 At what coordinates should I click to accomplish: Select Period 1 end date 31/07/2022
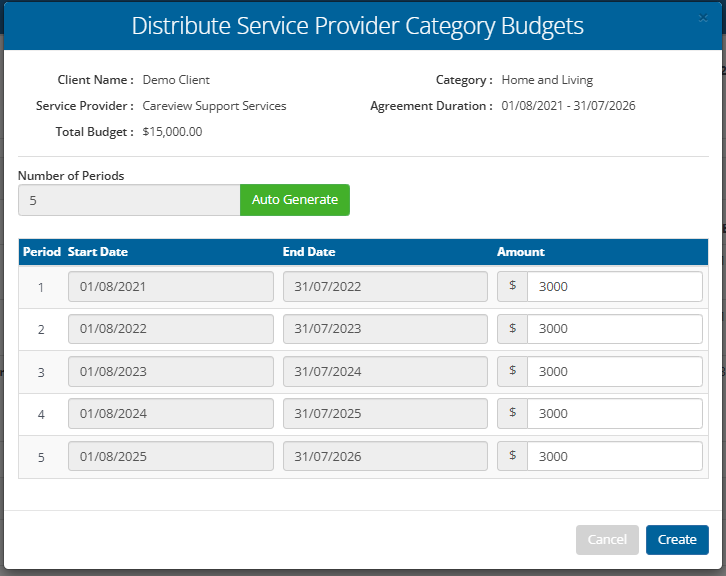(x=385, y=287)
